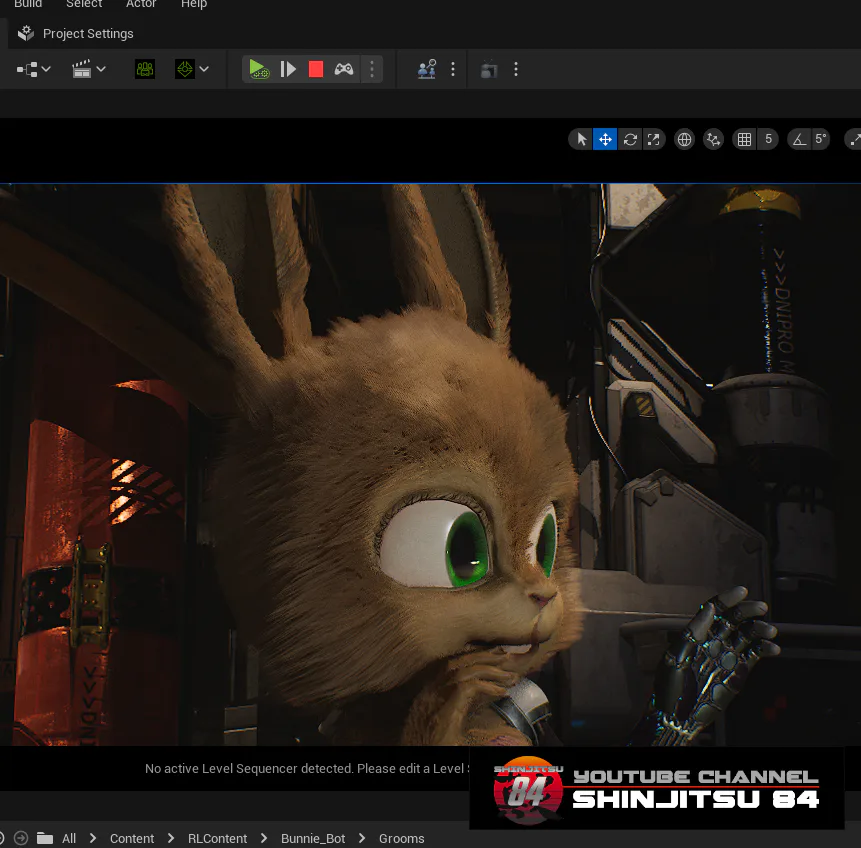Go to the All breadcrumb
The height and width of the screenshot is (848, 861).
(69, 839)
